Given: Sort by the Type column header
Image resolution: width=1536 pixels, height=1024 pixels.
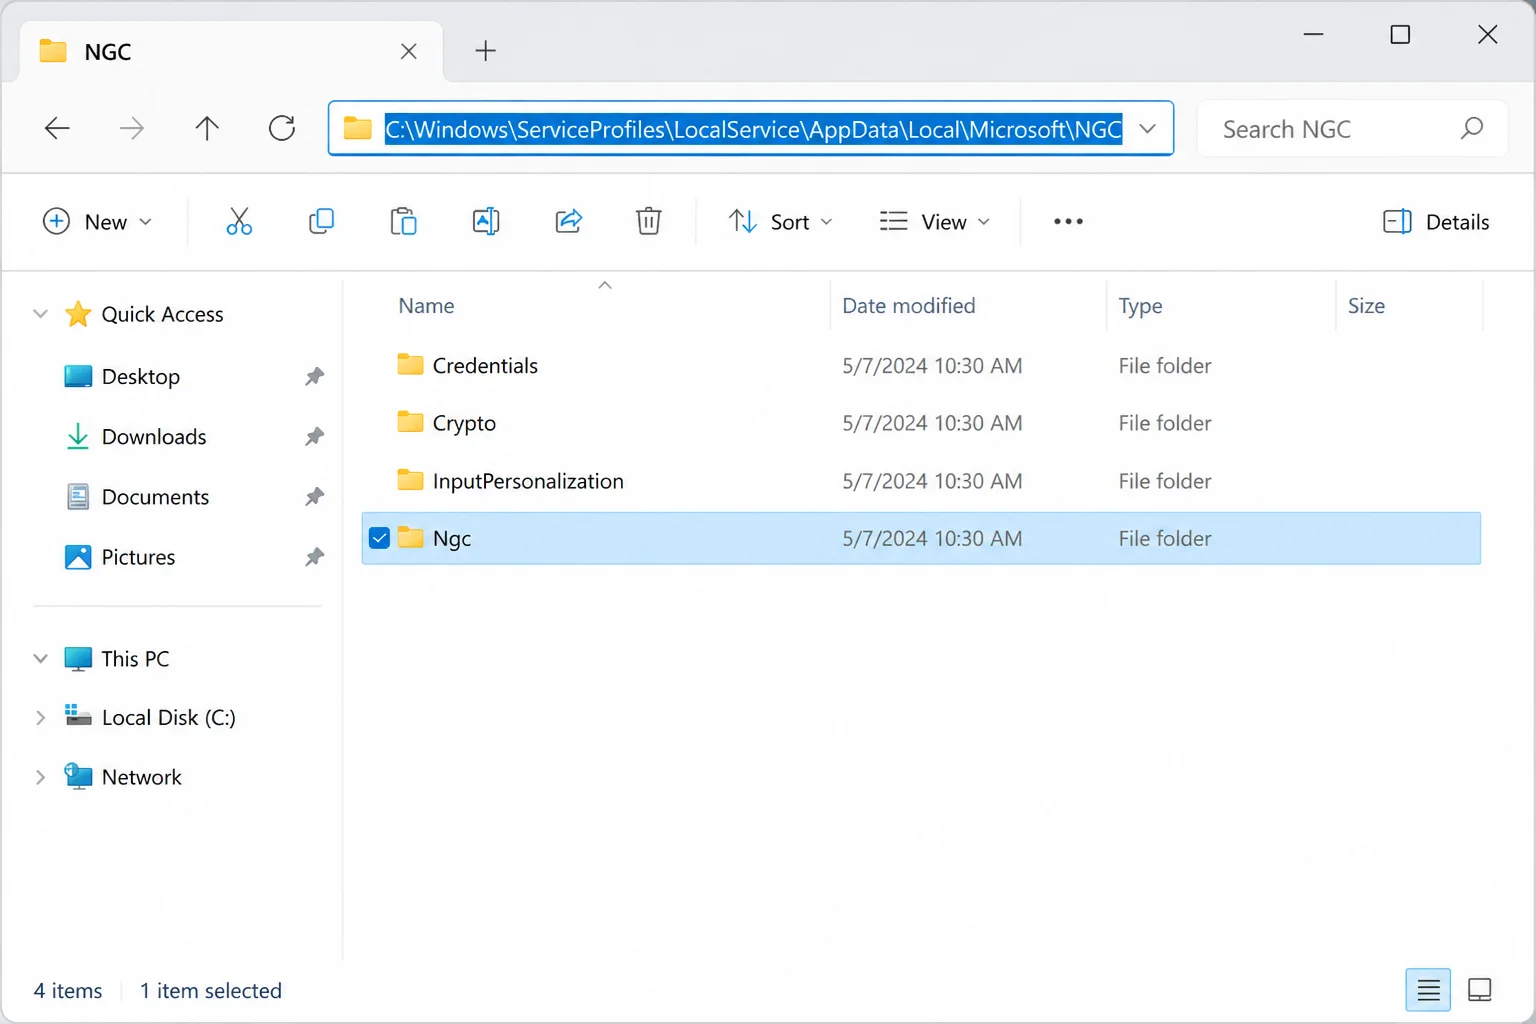Looking at the screenshot, I should [1140, 305].
